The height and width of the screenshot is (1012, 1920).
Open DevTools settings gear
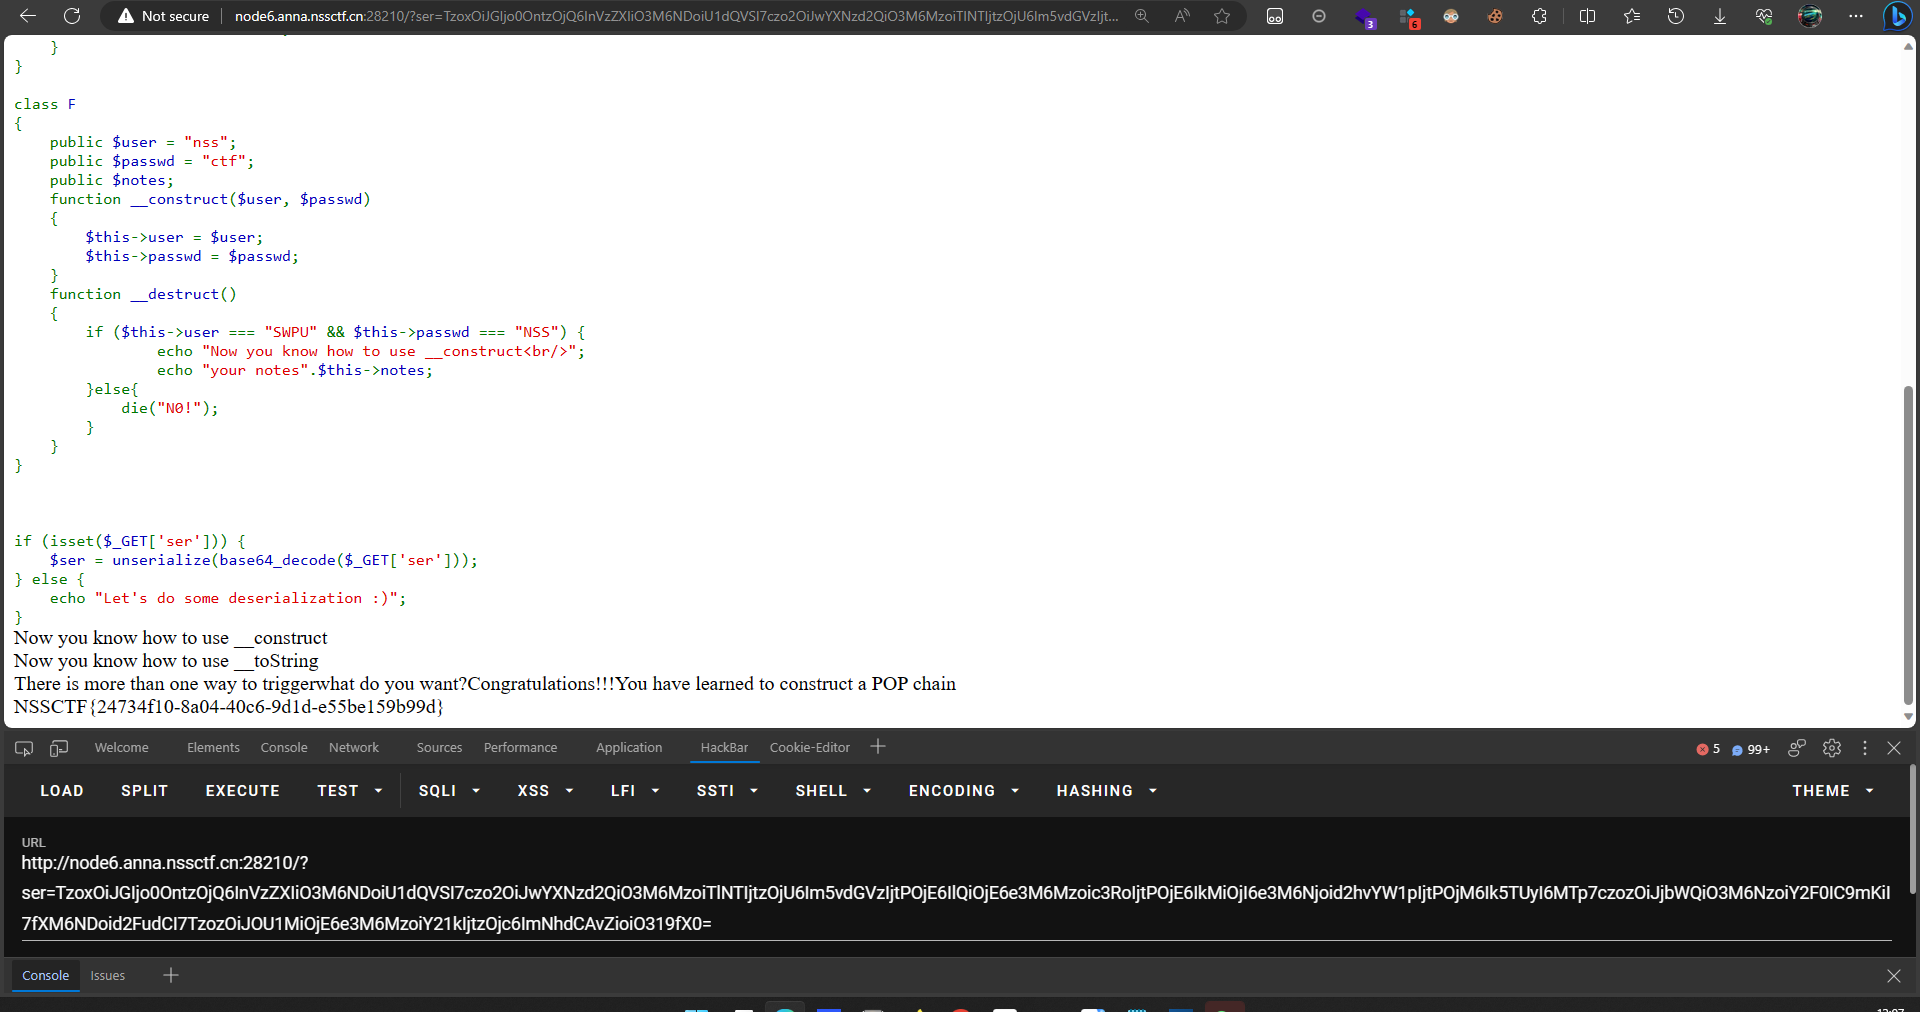click(1832, 748)
